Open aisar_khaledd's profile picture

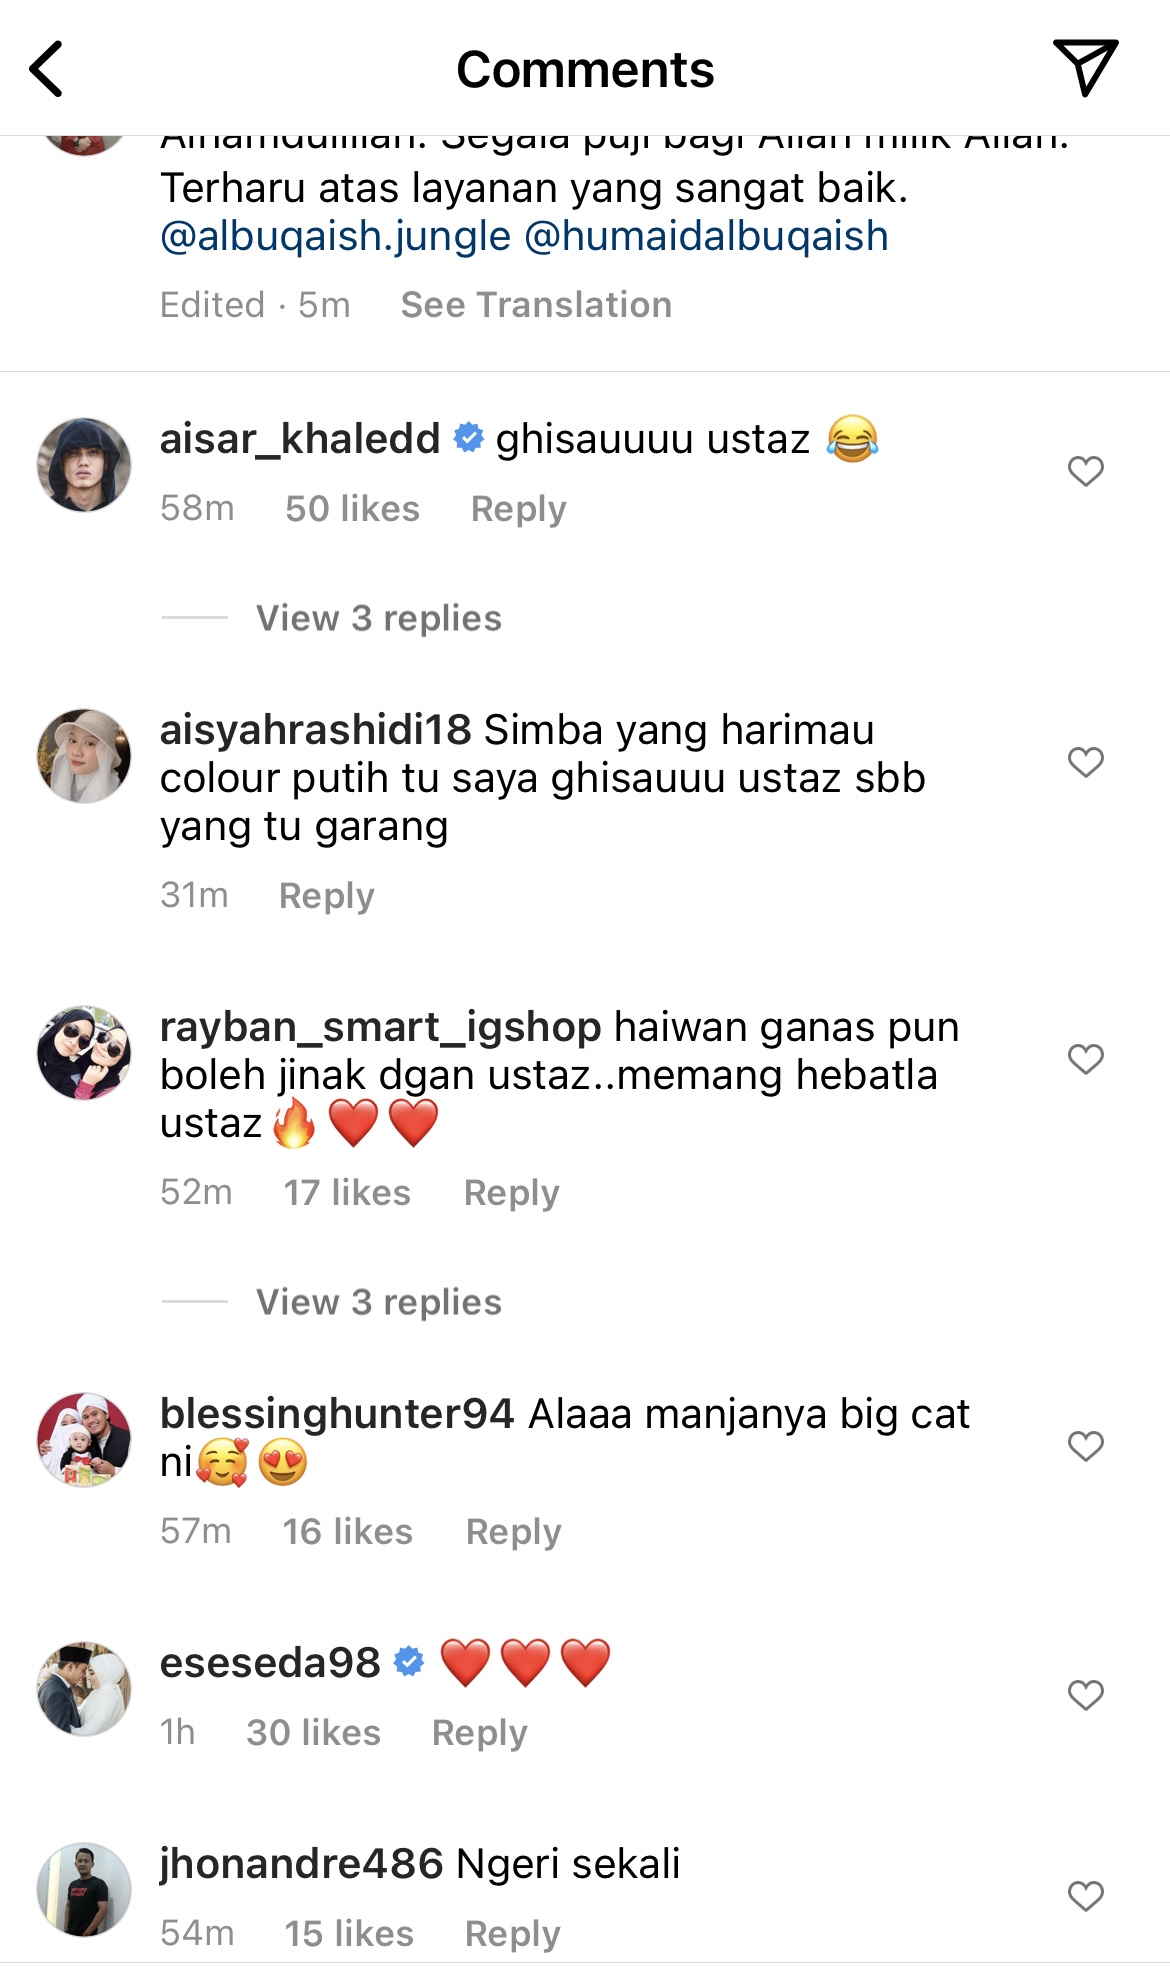tap(84, 465)
